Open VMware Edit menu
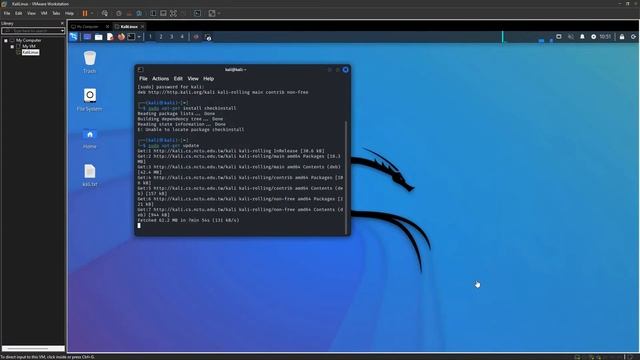Viewport: 640px width, 360px height. tap(19, 13)
